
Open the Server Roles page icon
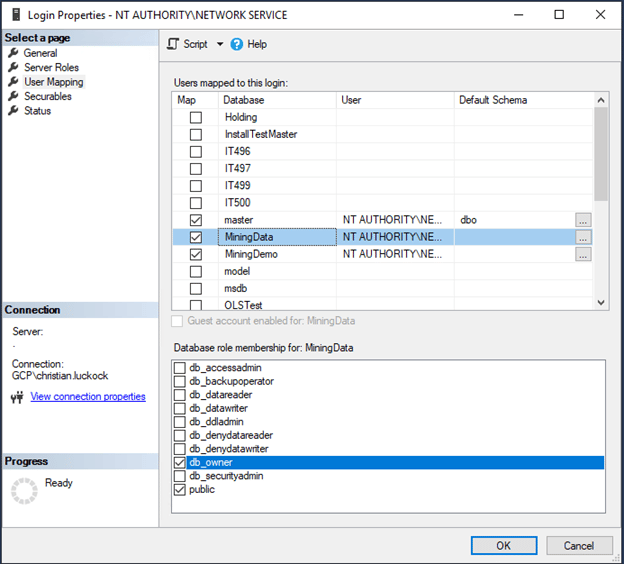(x=13, y=67)
